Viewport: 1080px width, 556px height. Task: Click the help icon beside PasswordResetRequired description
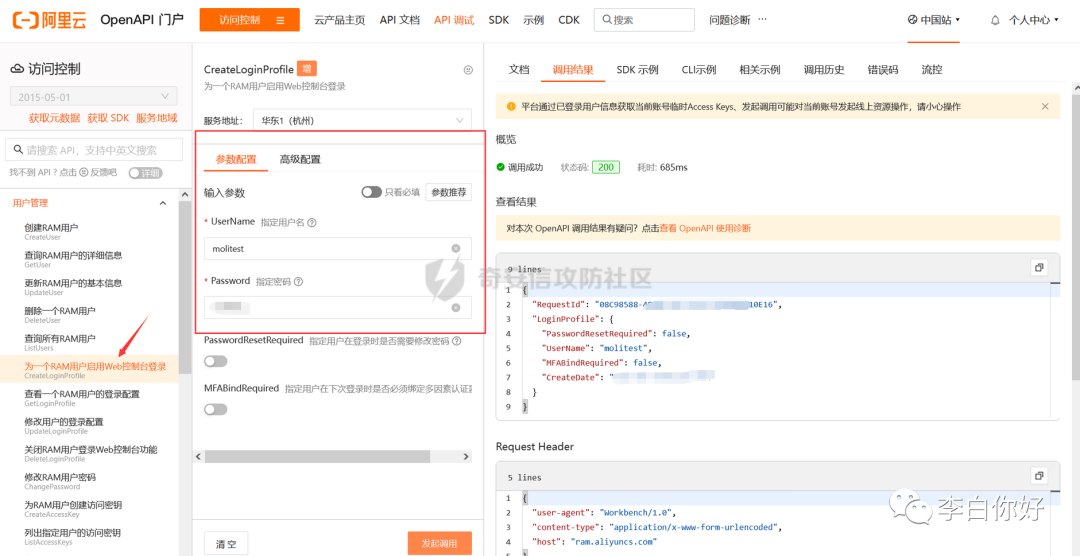[456, 341]
